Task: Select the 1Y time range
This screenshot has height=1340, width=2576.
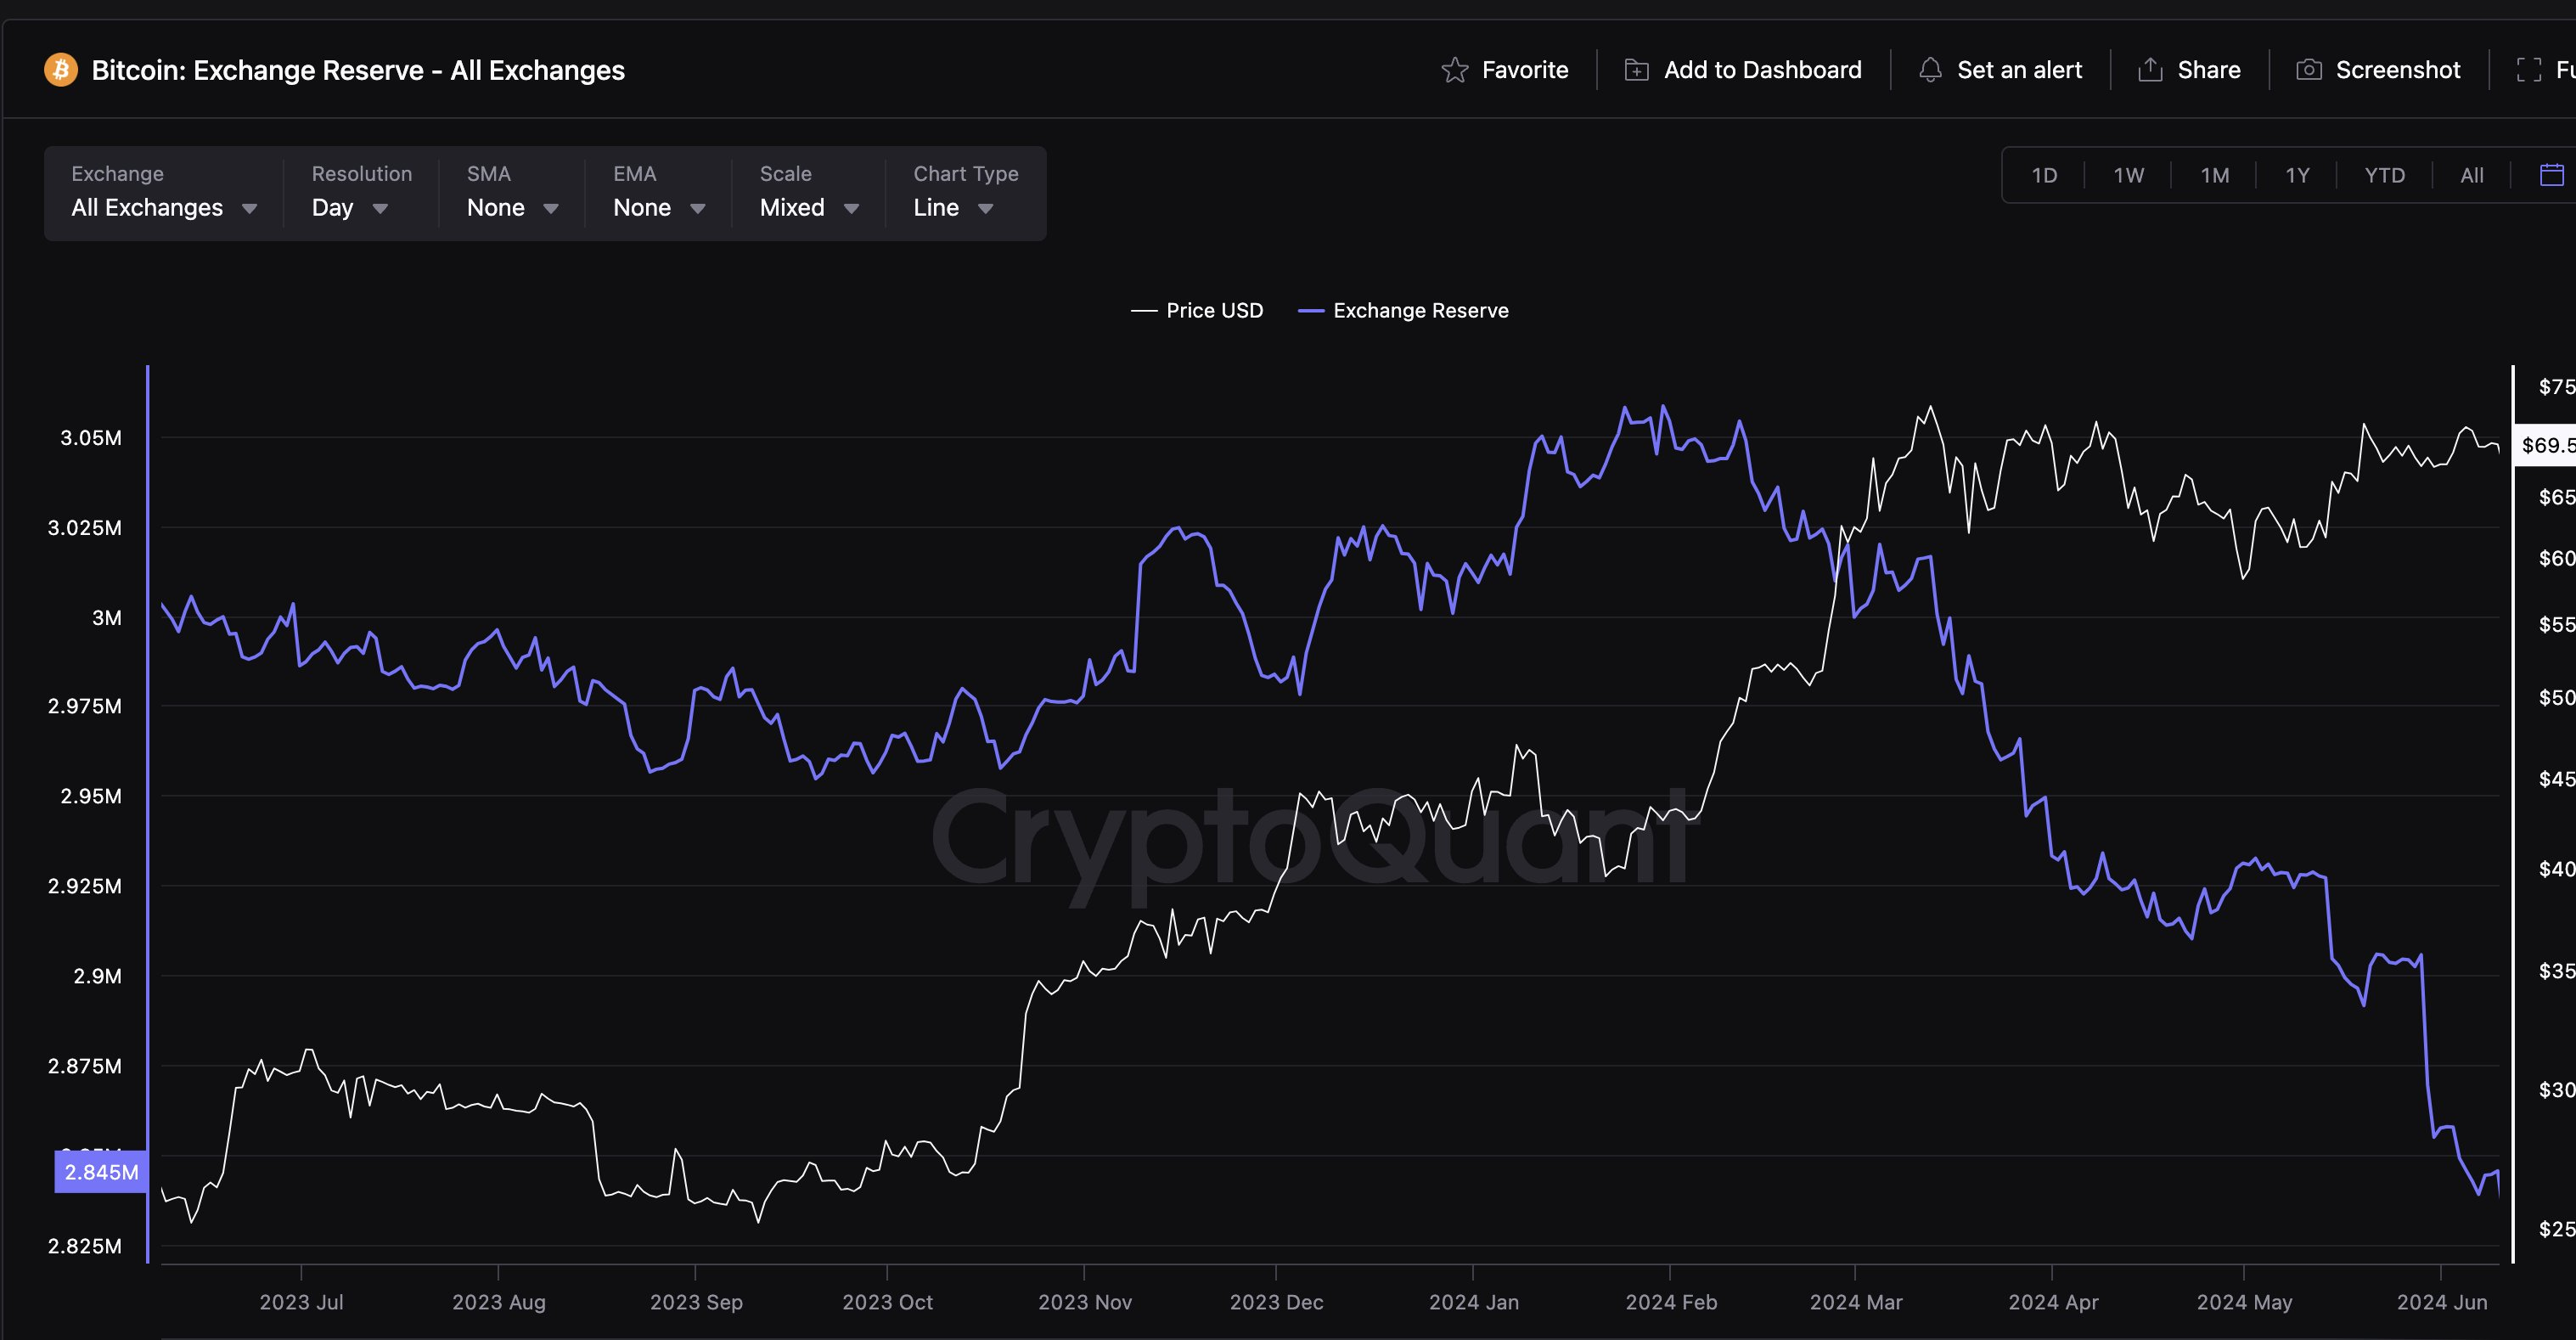Action: click(x=2297, y=175)
